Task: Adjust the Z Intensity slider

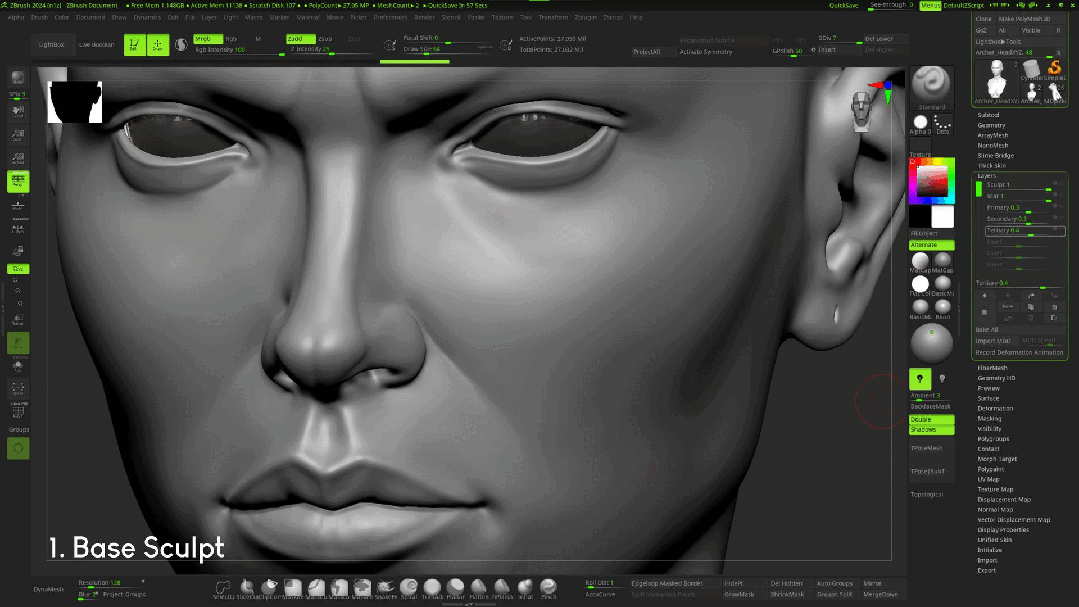Action: coord(332,50)
